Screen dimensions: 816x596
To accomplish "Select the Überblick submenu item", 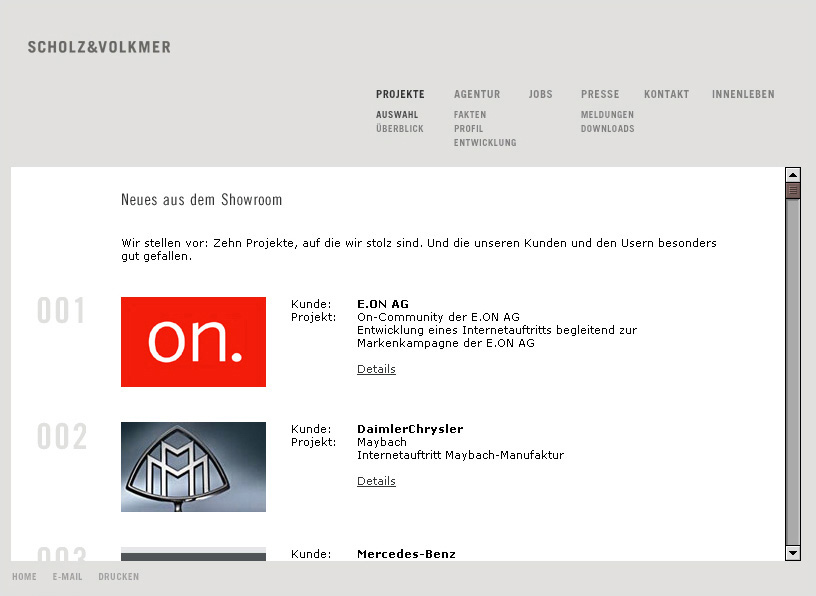I will [x=400, y=129].
